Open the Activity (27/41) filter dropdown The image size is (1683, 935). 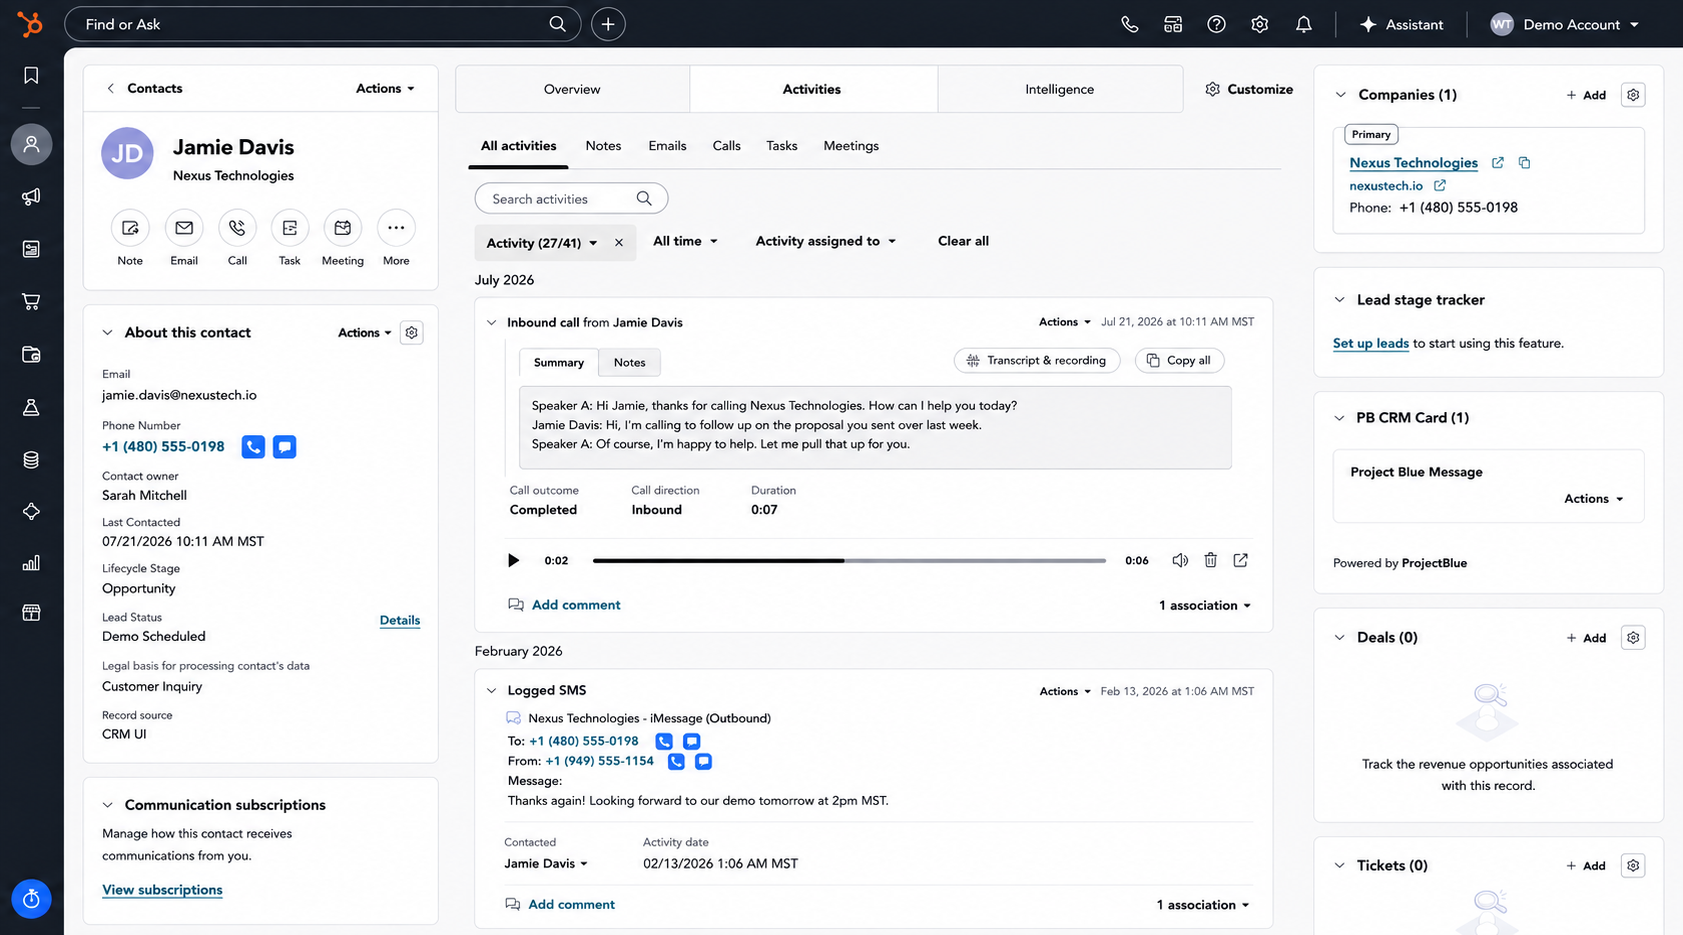pos(541,243)
